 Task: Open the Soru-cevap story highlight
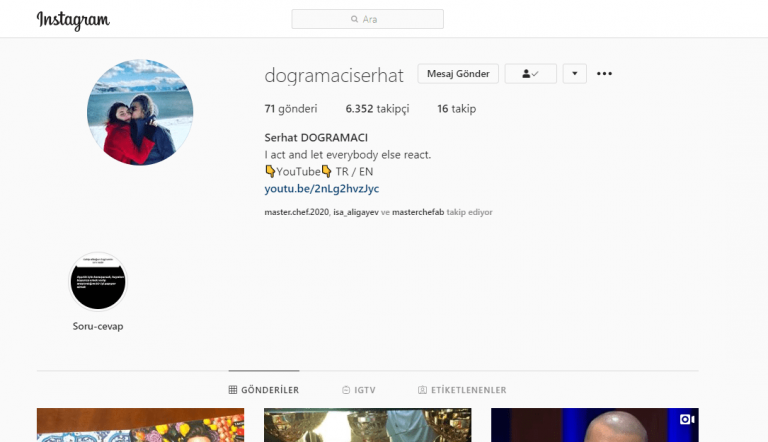(97, 282)
